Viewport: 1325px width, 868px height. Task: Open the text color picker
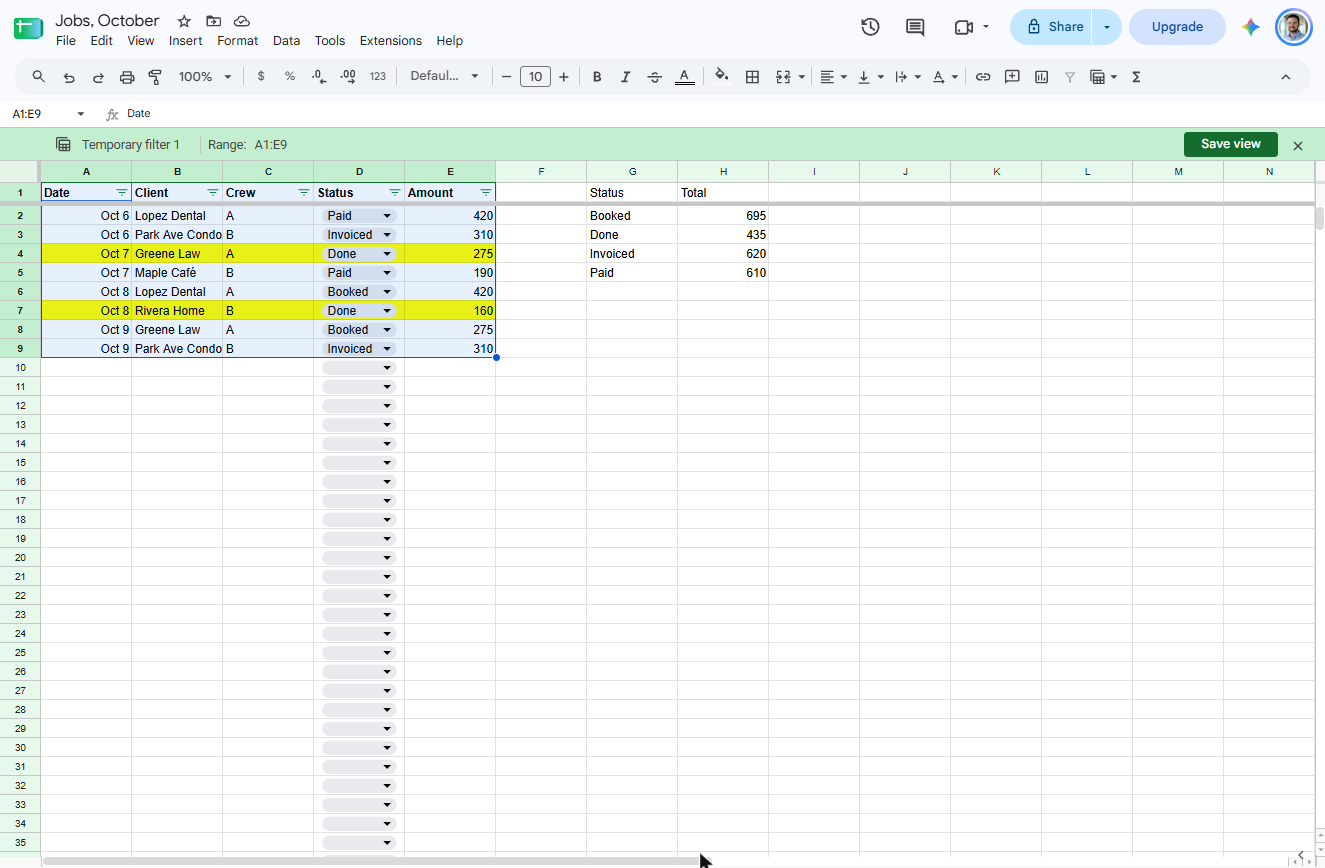[x=684, y=77]
